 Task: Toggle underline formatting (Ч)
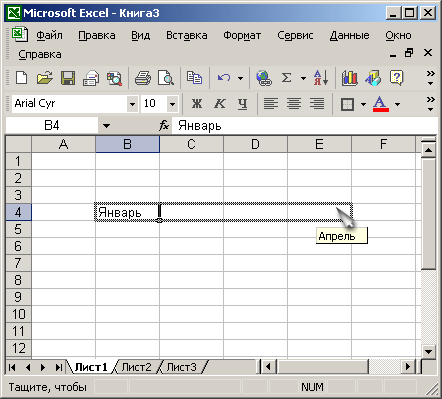point(243,104)
